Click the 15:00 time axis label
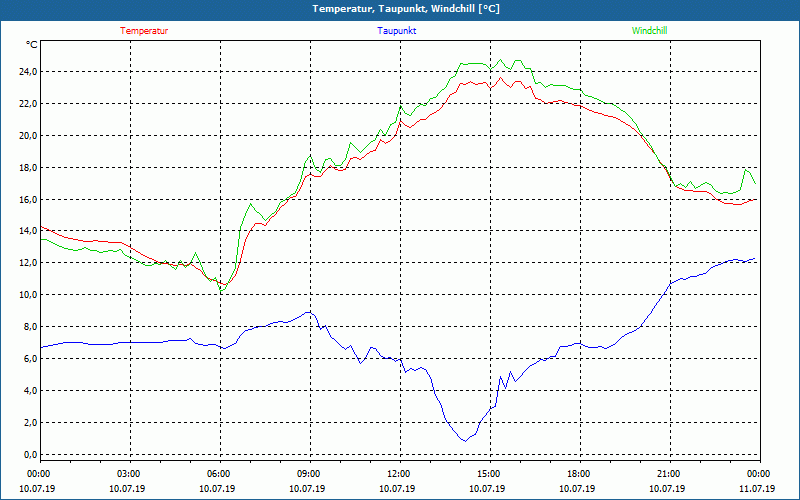 click(x=487, y=474)
